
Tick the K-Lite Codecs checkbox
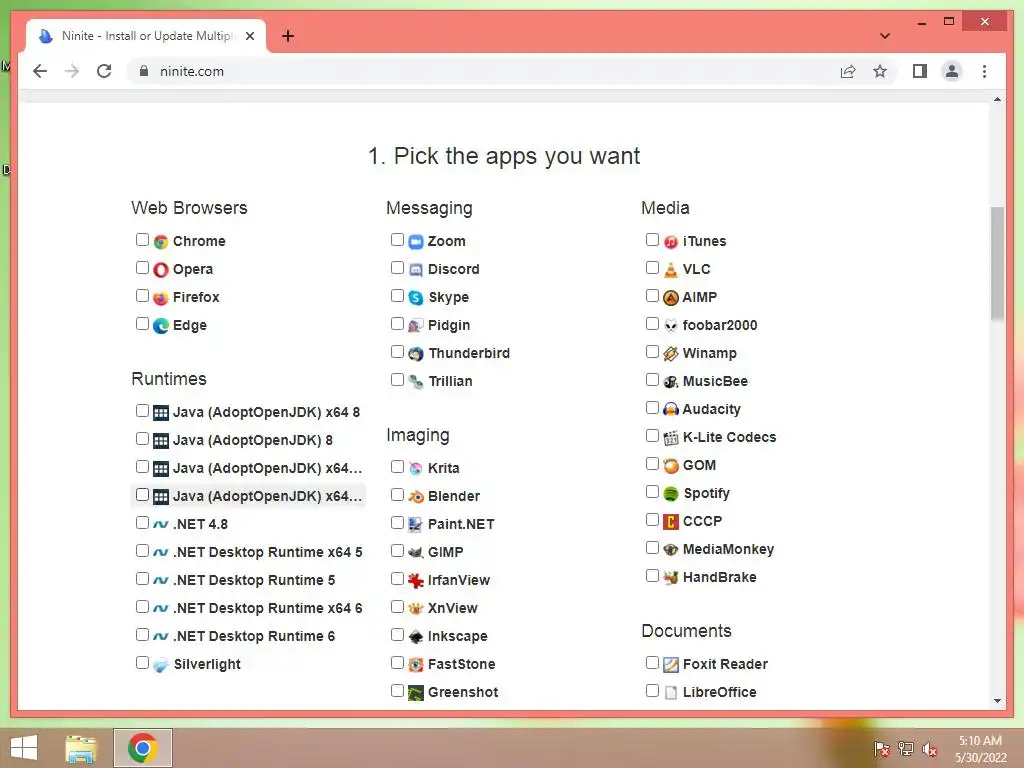click(x=652, y=436)
